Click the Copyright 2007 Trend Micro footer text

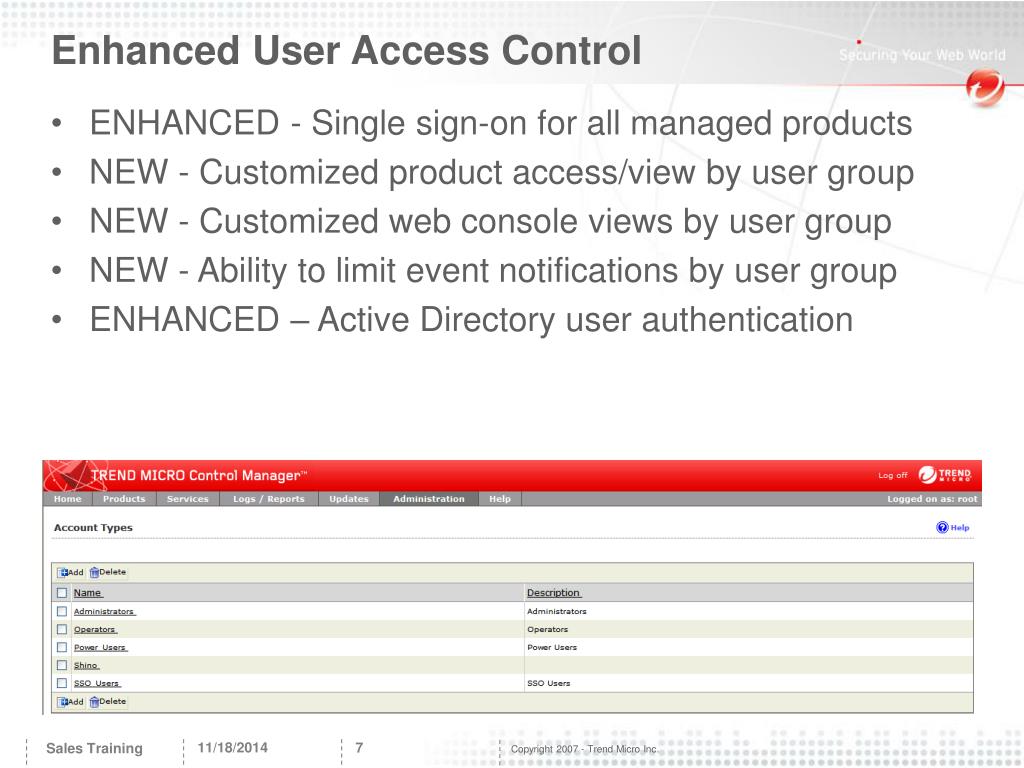click(583, 749)
